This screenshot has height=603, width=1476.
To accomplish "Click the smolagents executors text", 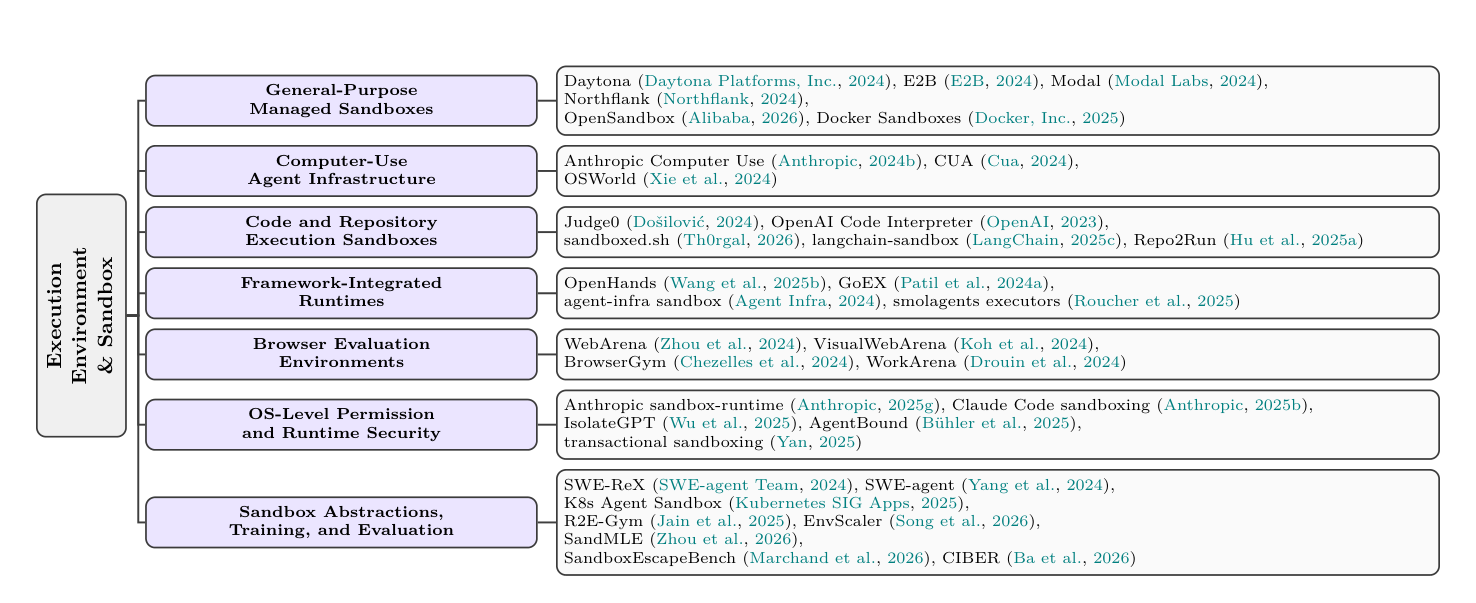I will tap(978, 301).
